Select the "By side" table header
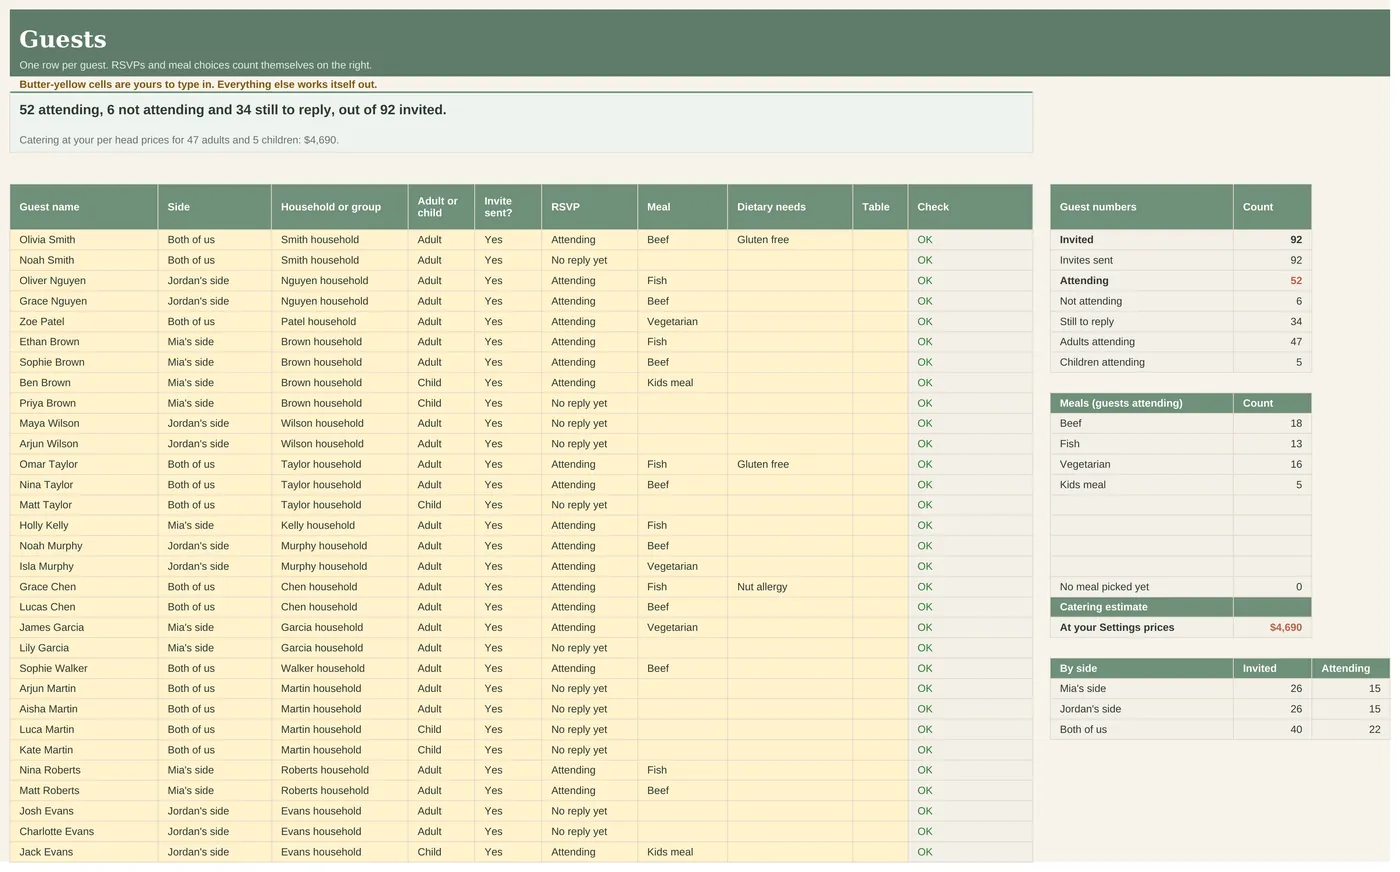 tap(1141, 668)
